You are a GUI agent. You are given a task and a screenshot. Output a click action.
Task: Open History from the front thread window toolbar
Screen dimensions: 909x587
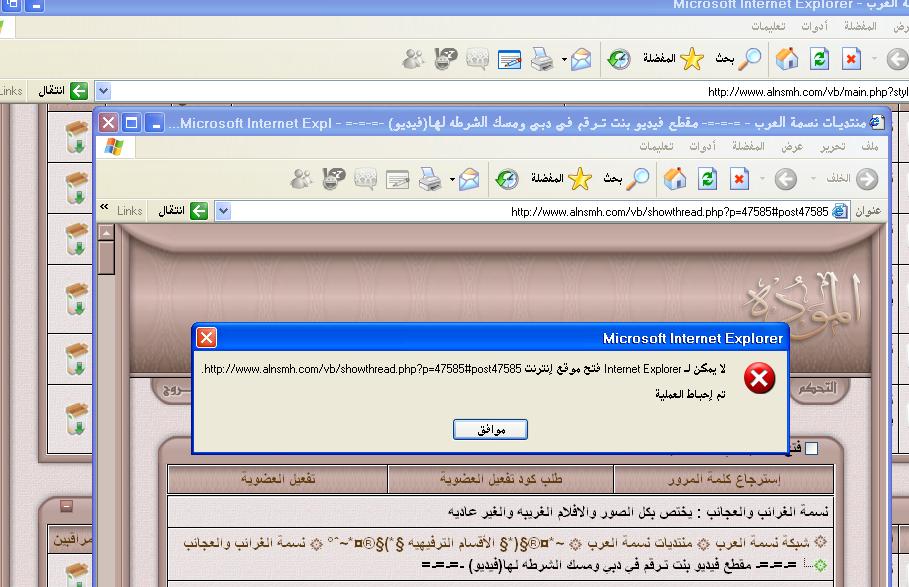(507, 179)
